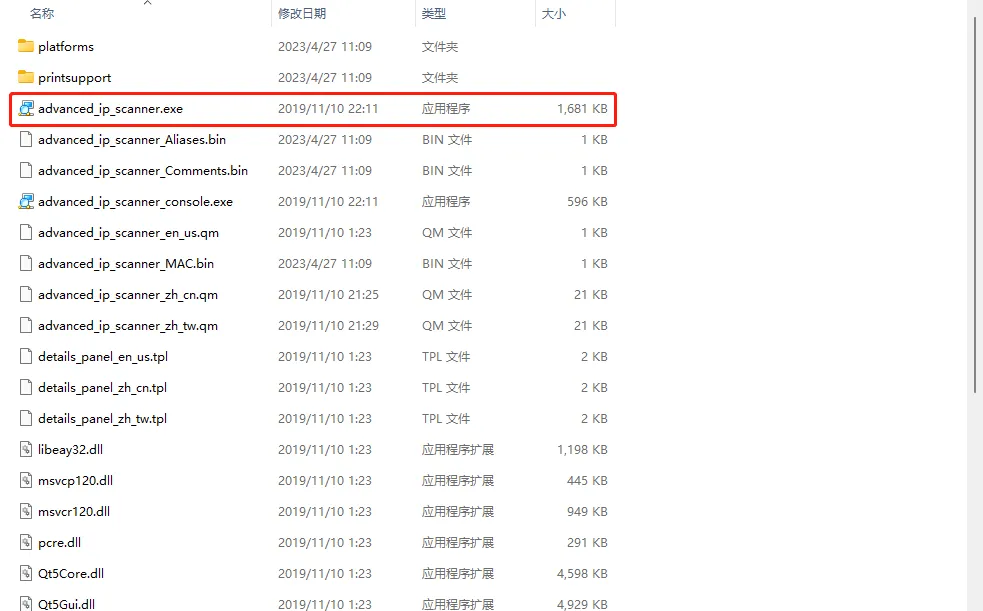Sort by the 大小 column header
The width and height of the screenshot is (983, 611).
tap(554, 14)
